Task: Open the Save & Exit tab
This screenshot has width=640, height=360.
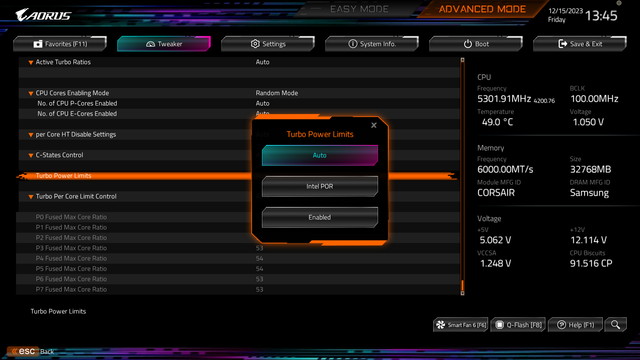Action: 580,44
